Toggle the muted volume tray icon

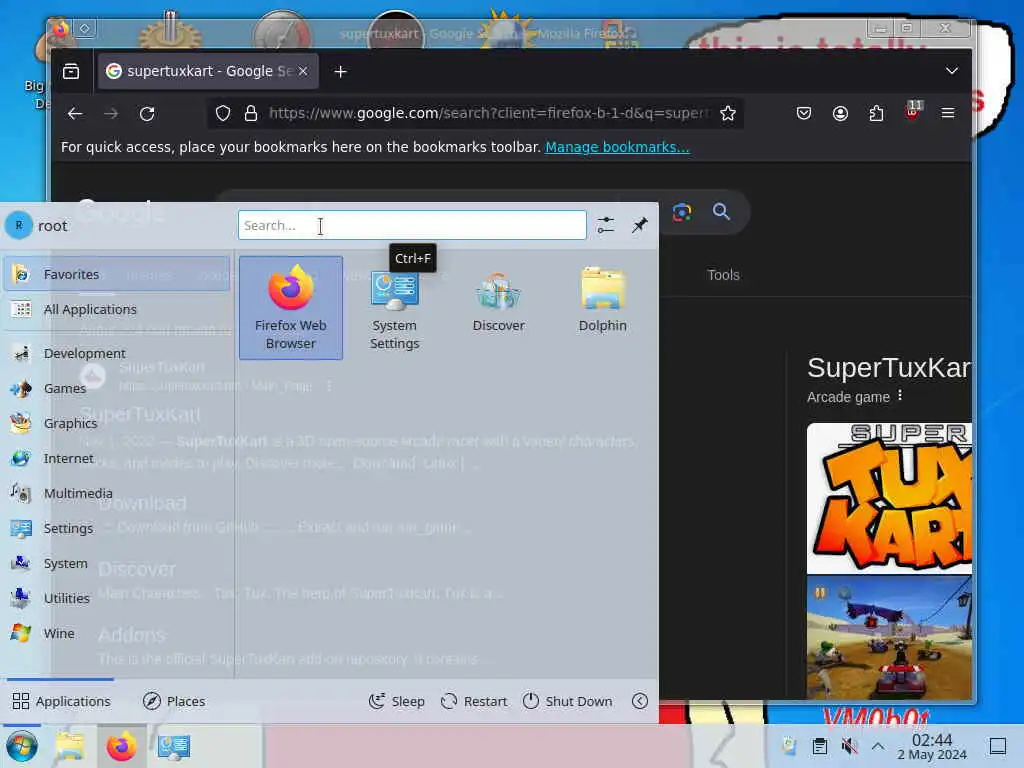849,746
